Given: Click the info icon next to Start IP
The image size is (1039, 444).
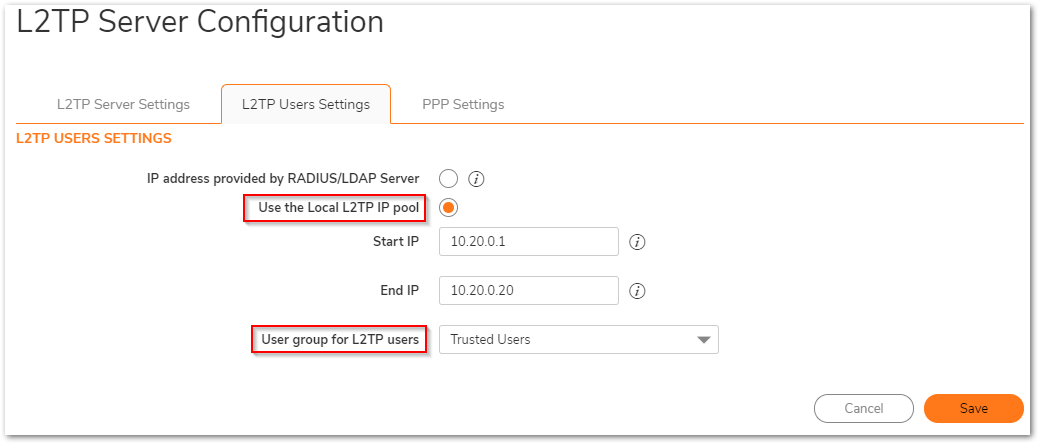Looking at the screenshot, I should tap(637, 242).
